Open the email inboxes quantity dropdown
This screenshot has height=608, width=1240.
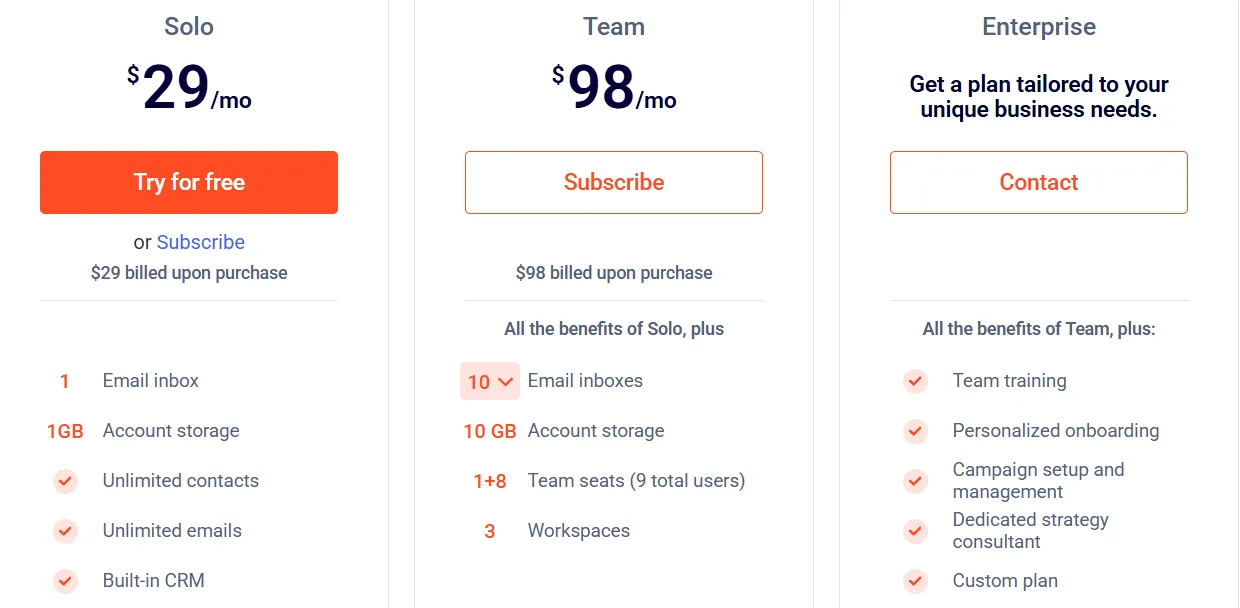pos(490,381)
